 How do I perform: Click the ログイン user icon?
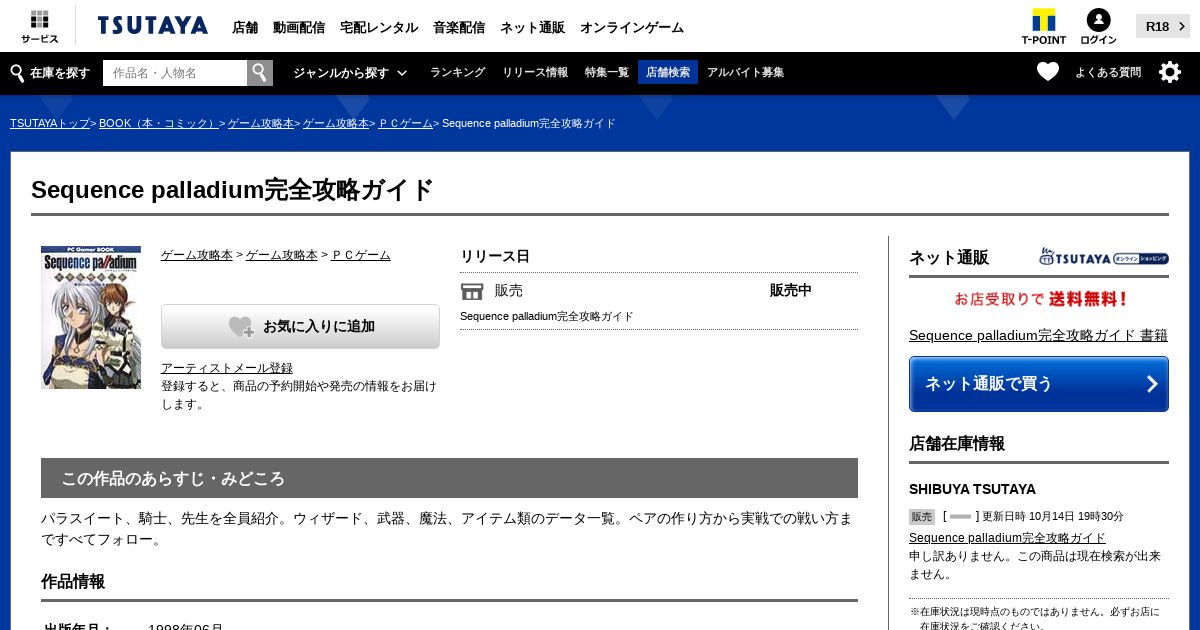(x=1098, y=27)
